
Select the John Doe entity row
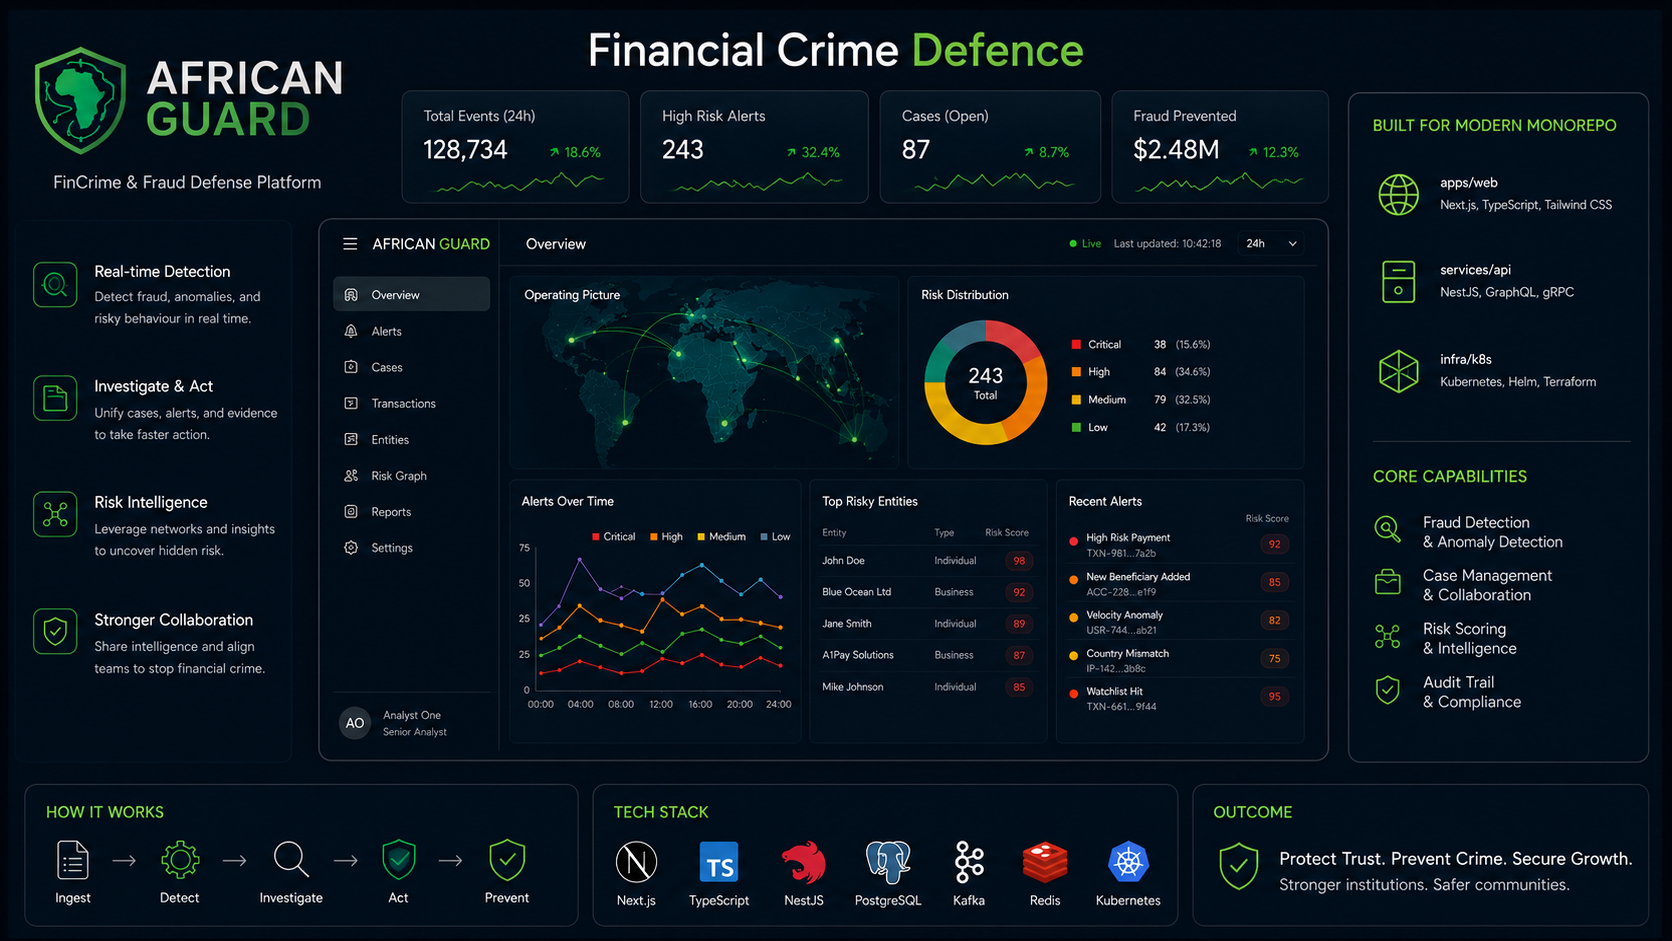(x=926, y=561)
